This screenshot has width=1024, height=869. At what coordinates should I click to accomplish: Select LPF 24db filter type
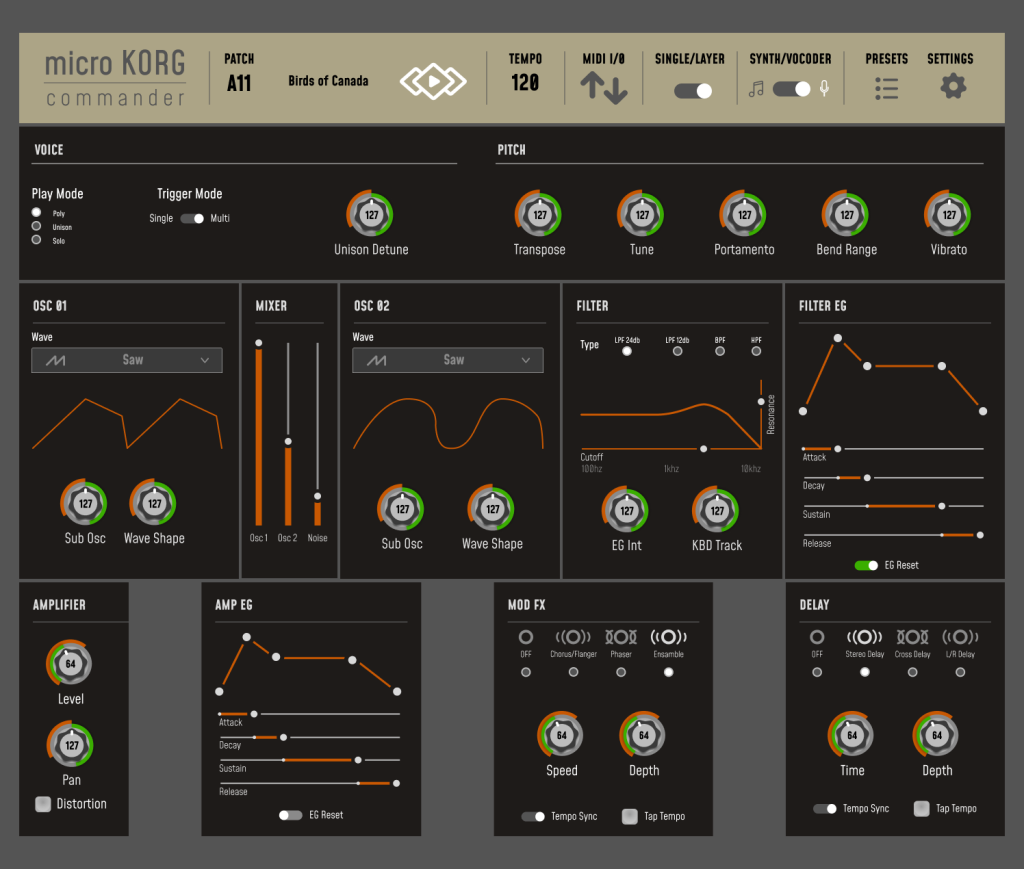626,351
